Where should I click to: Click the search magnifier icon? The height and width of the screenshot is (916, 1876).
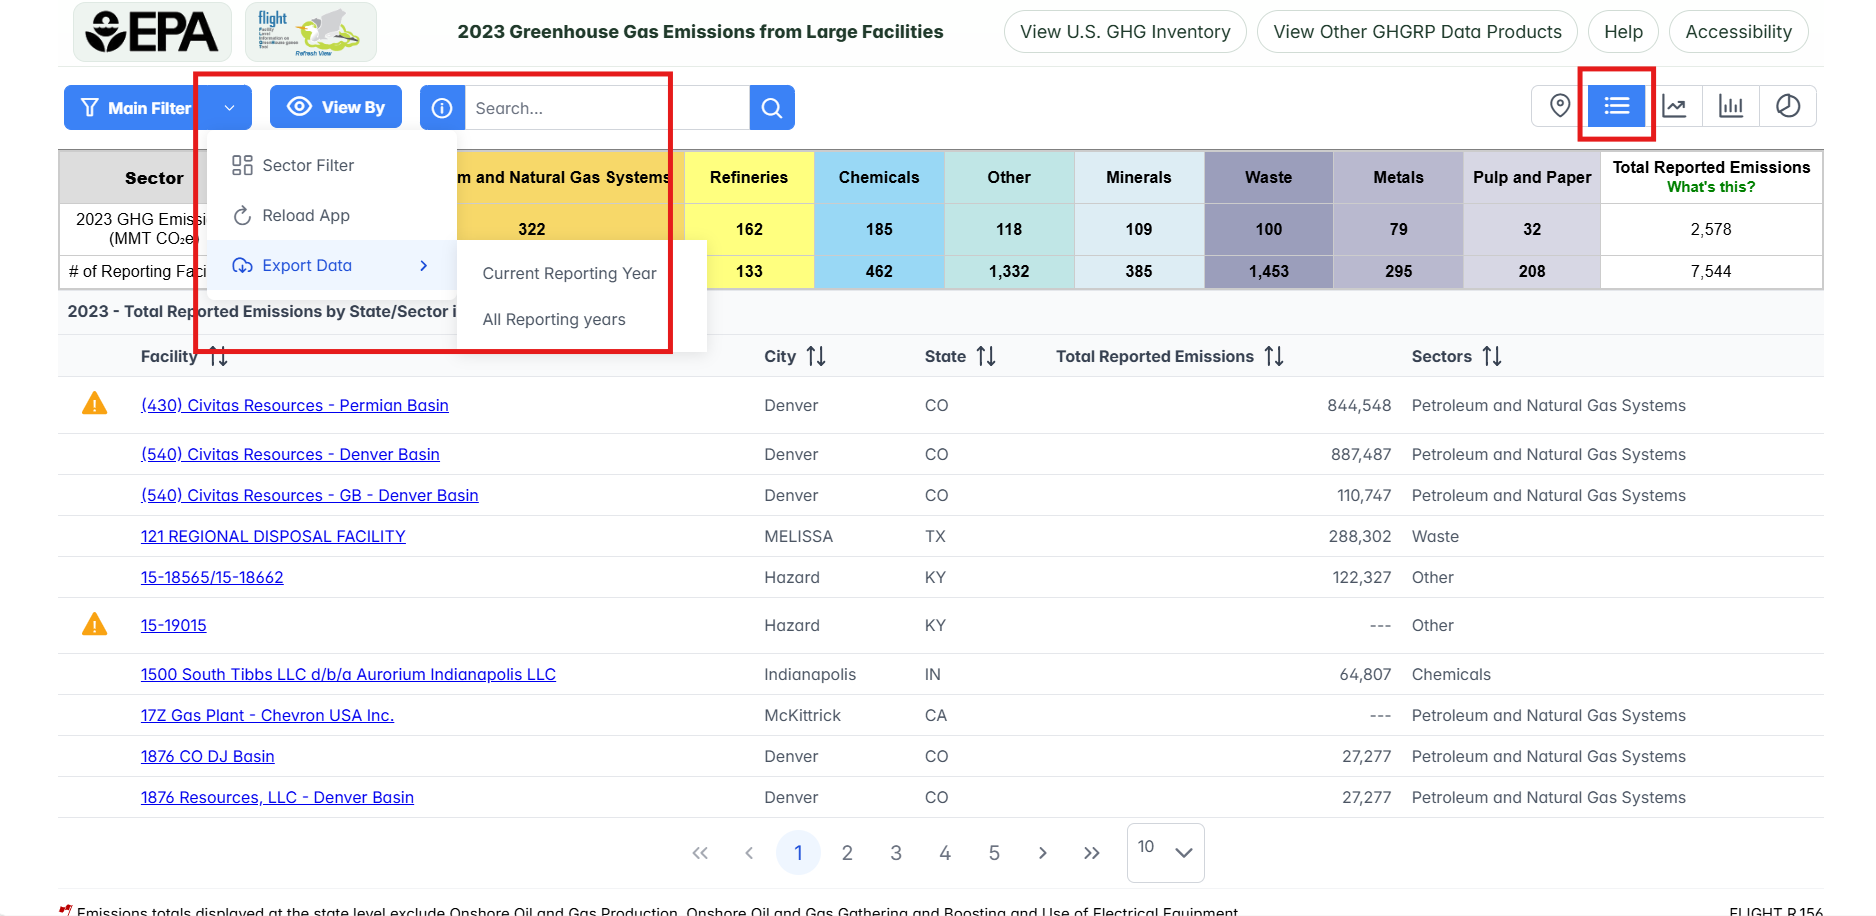pyautogui.click(x=771, y=107)
